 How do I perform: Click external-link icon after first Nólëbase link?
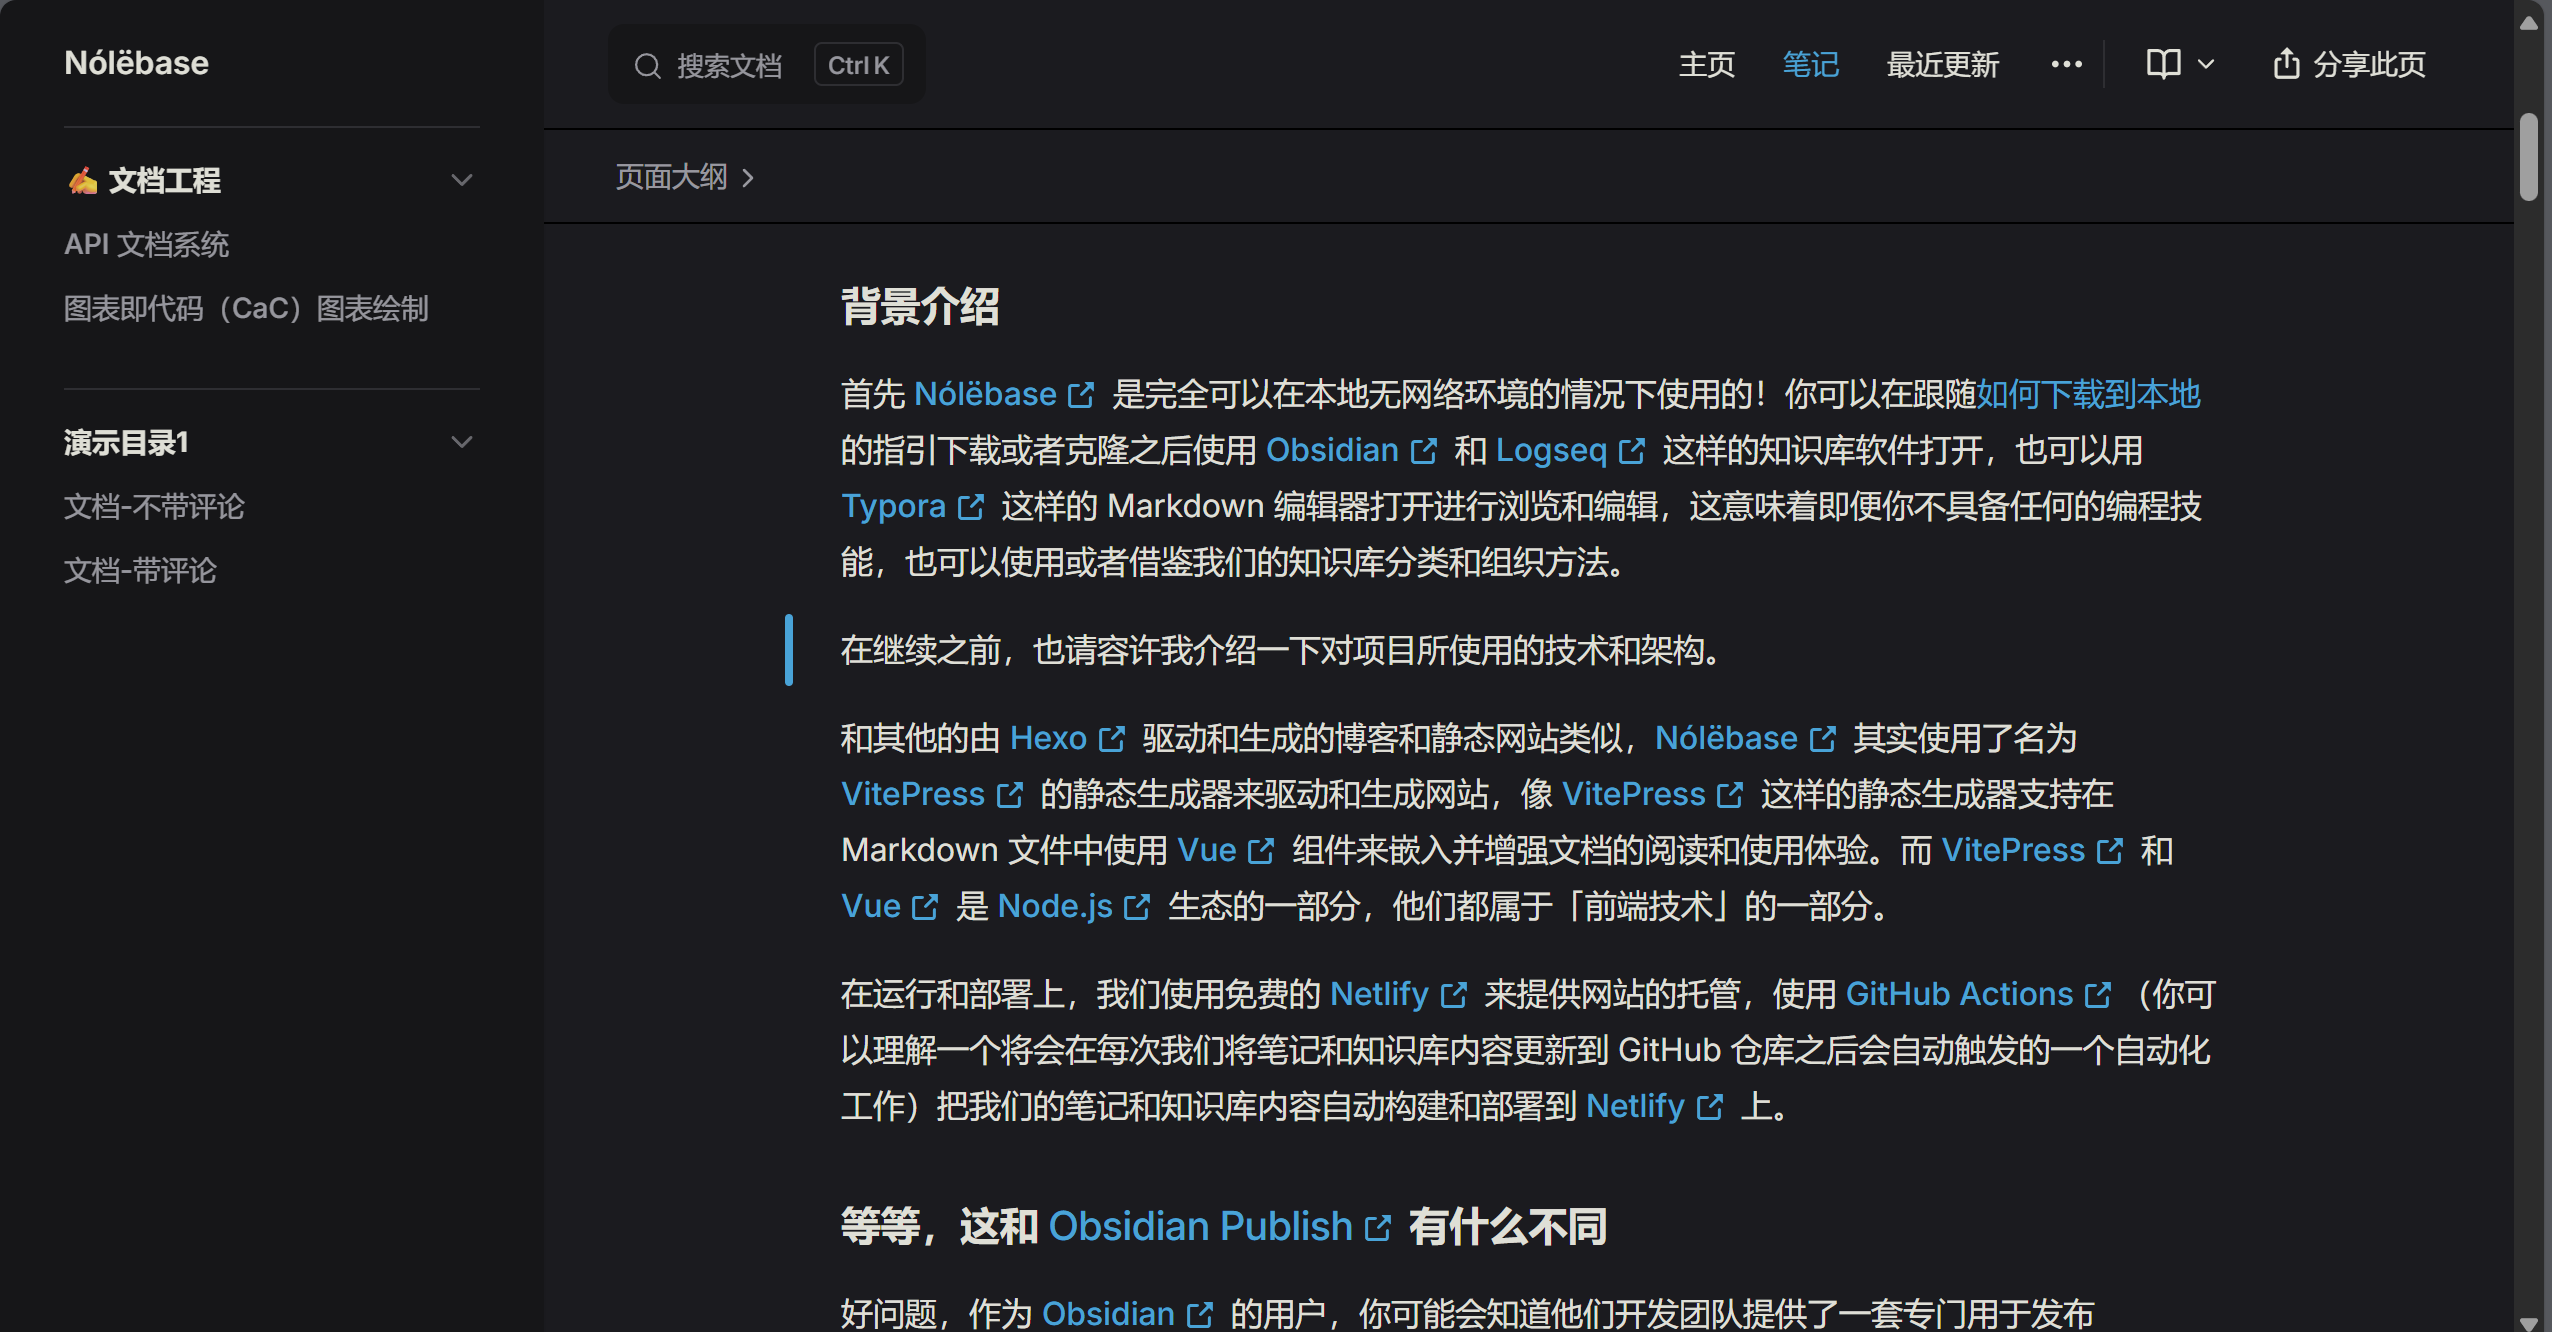click(1081, 395)
